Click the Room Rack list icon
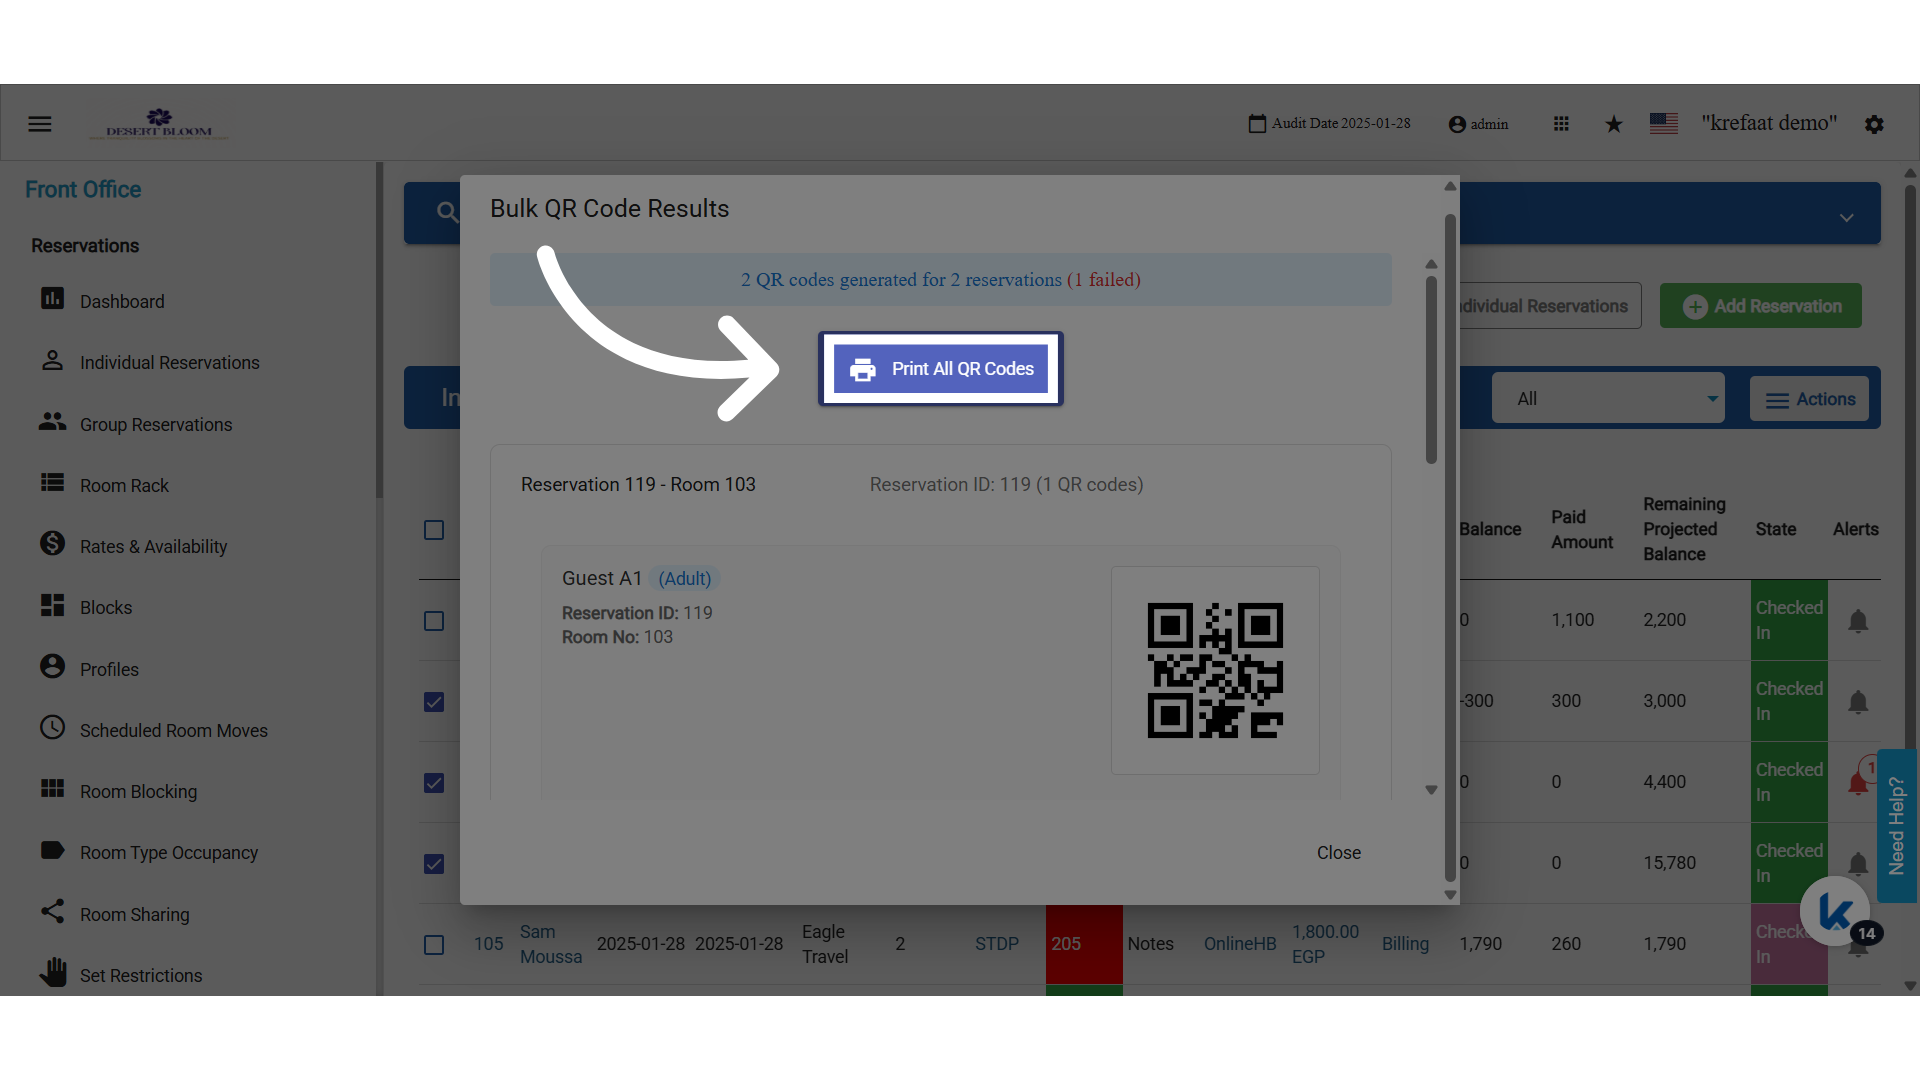 pos(52,483)
